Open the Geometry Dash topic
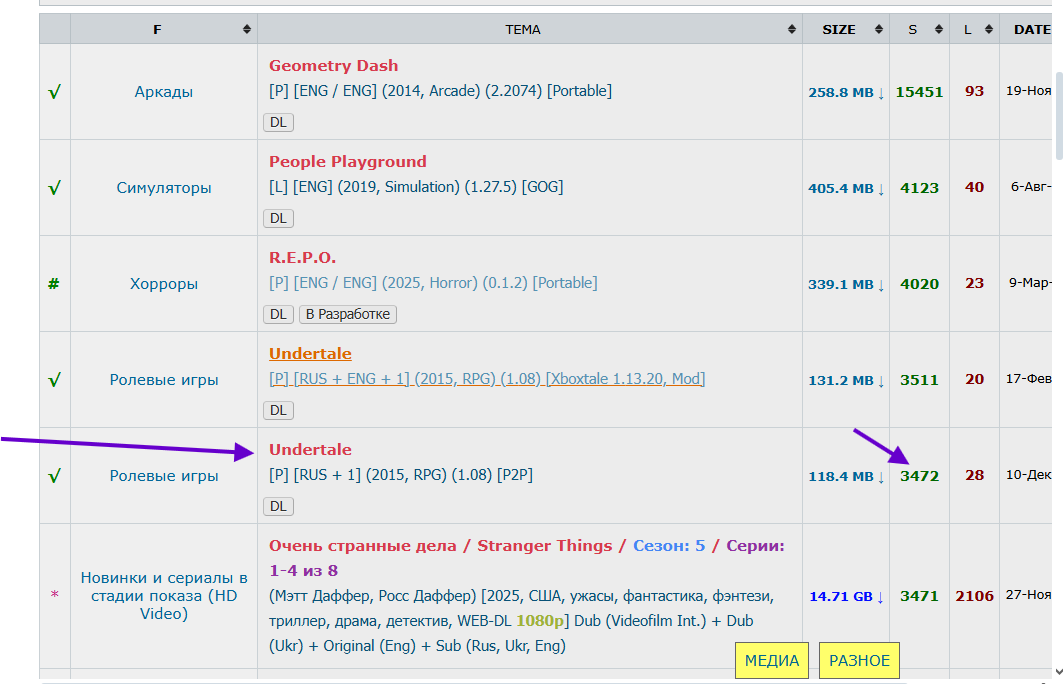1063x684 pixels. coord(333,66)
